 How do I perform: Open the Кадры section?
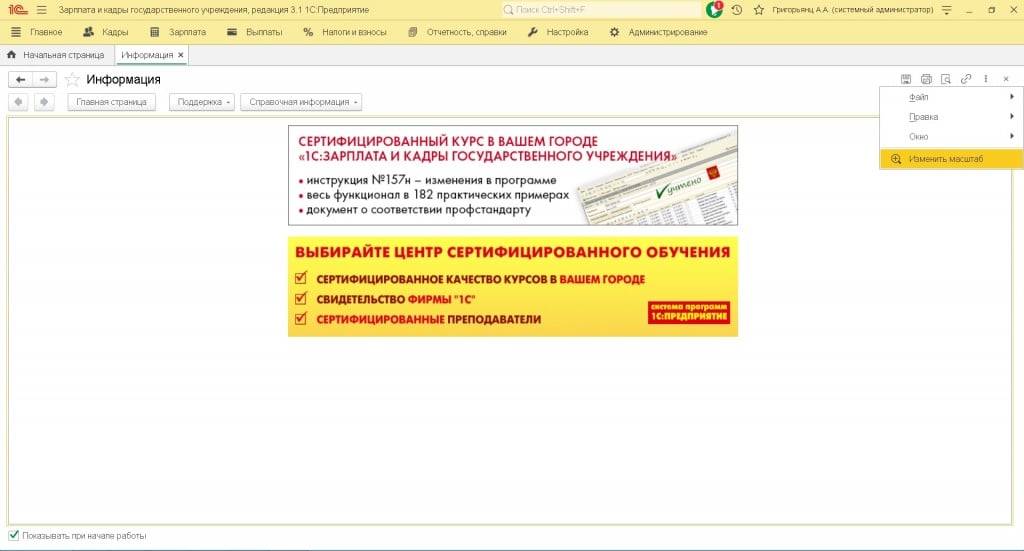click(106, 32)
